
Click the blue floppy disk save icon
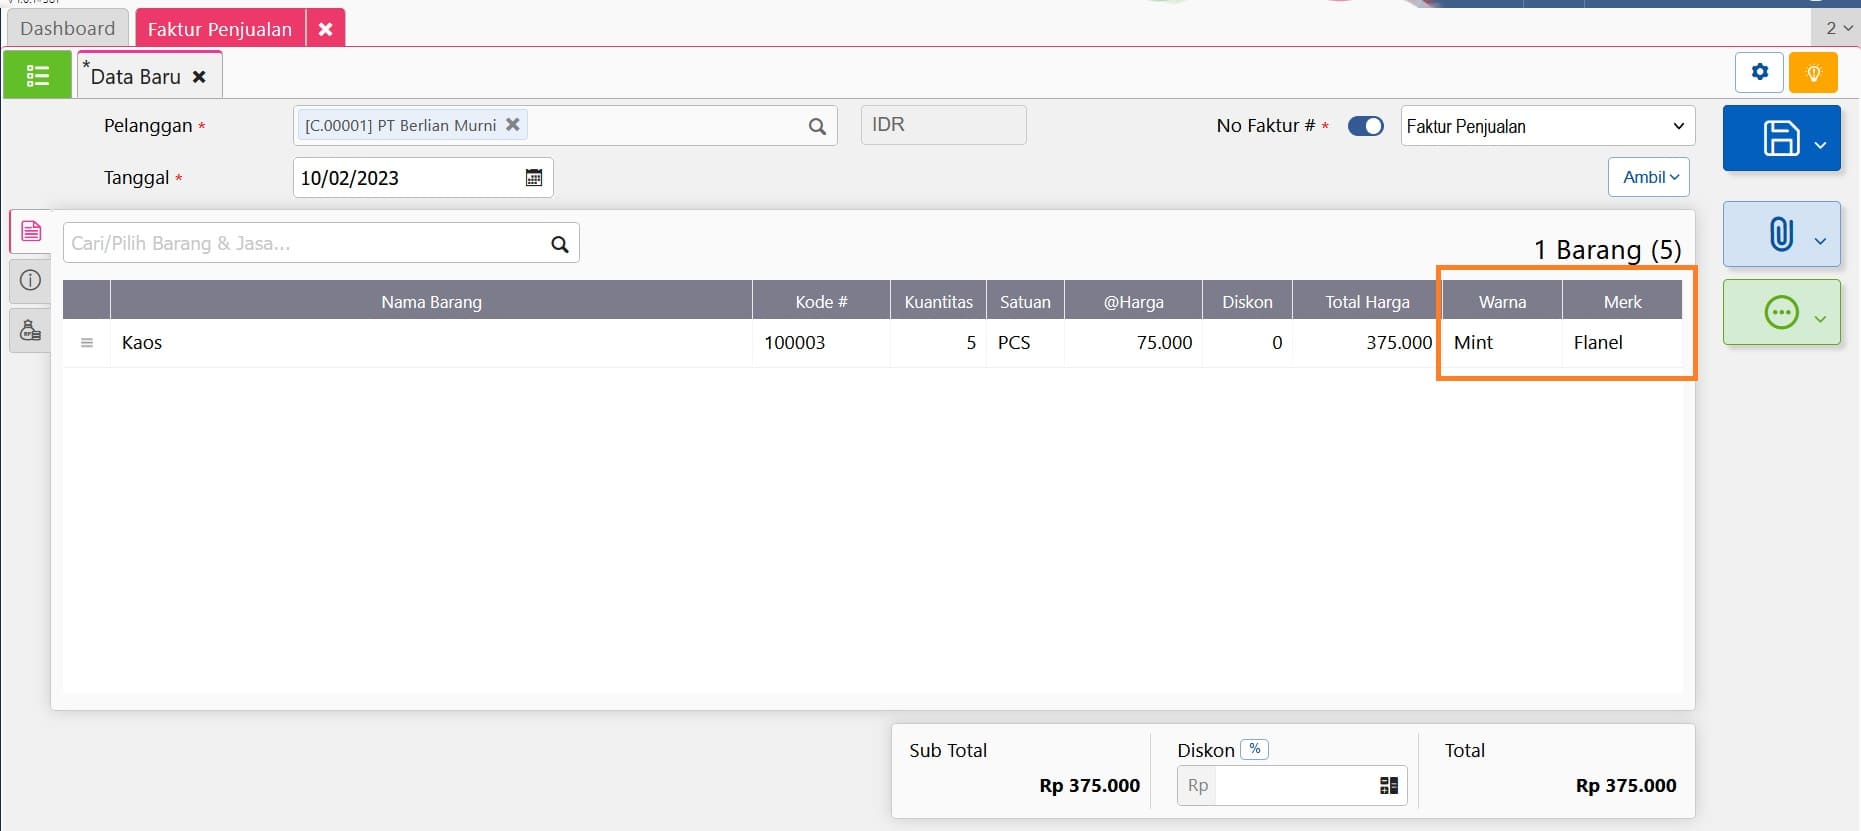point(1780,138)
